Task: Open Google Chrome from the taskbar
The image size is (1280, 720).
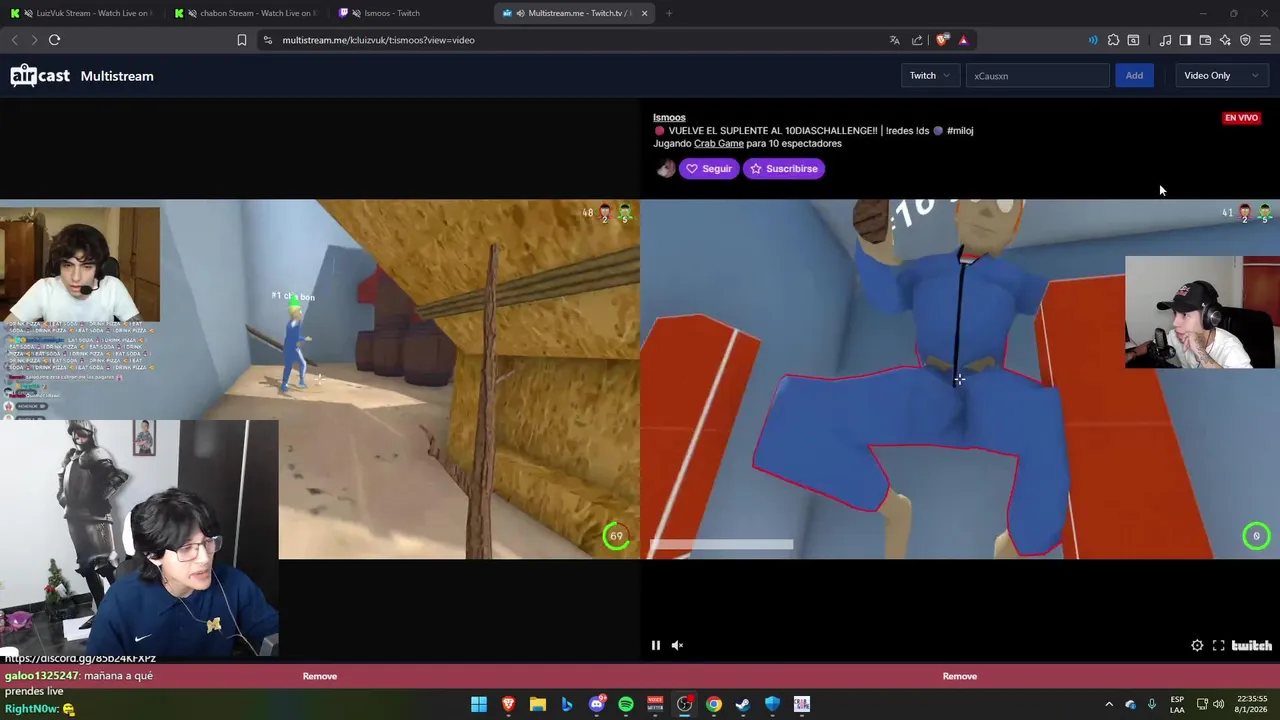Action: click(x=714, y=704)
